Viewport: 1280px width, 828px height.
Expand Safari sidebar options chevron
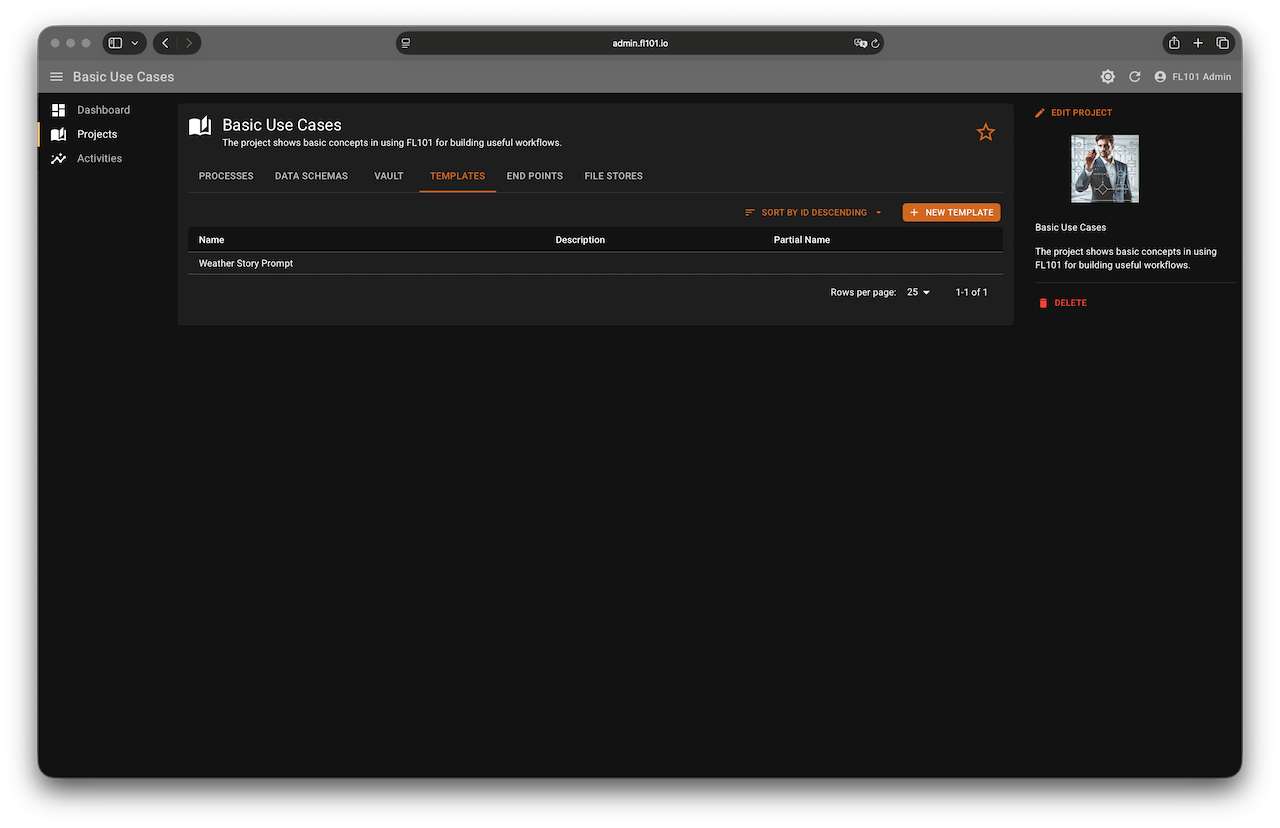coord(135,43)
